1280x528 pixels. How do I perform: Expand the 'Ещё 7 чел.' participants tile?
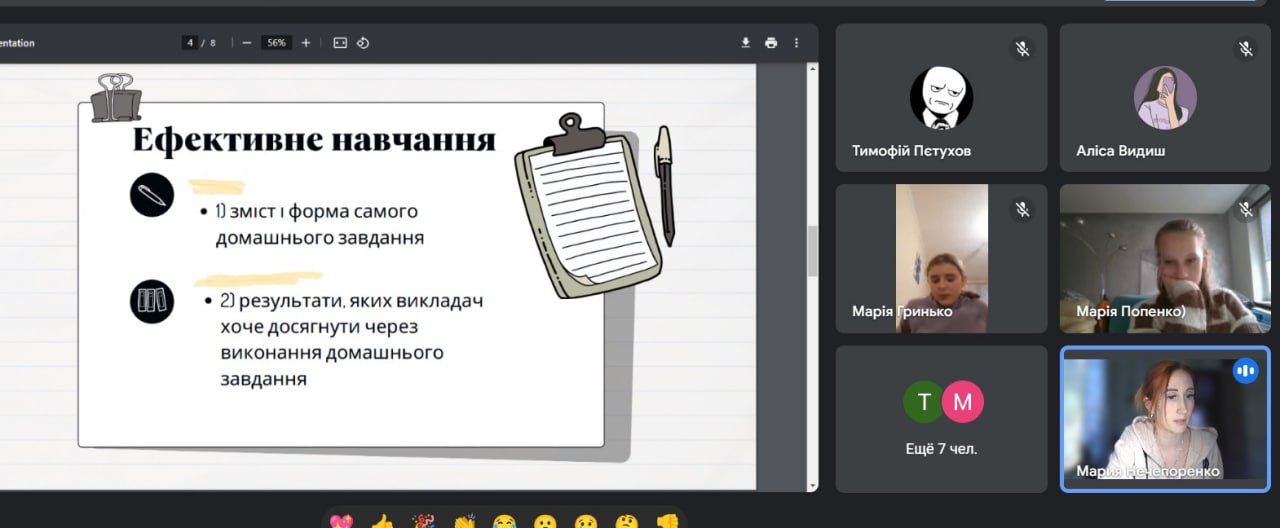(x=941, y=419)
